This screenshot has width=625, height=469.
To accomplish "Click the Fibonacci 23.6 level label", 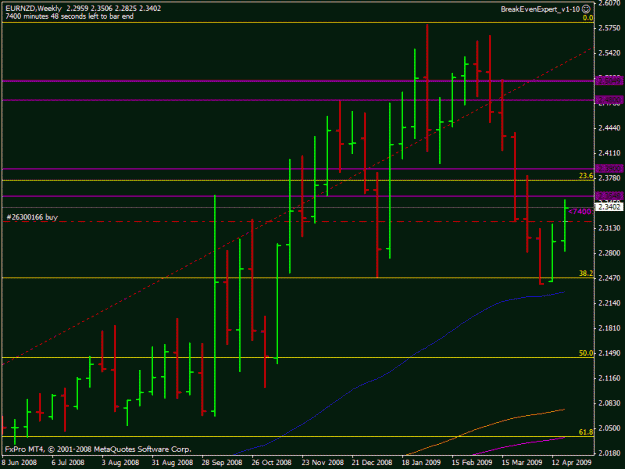I will pyautogui.click(x=586, y=176).
